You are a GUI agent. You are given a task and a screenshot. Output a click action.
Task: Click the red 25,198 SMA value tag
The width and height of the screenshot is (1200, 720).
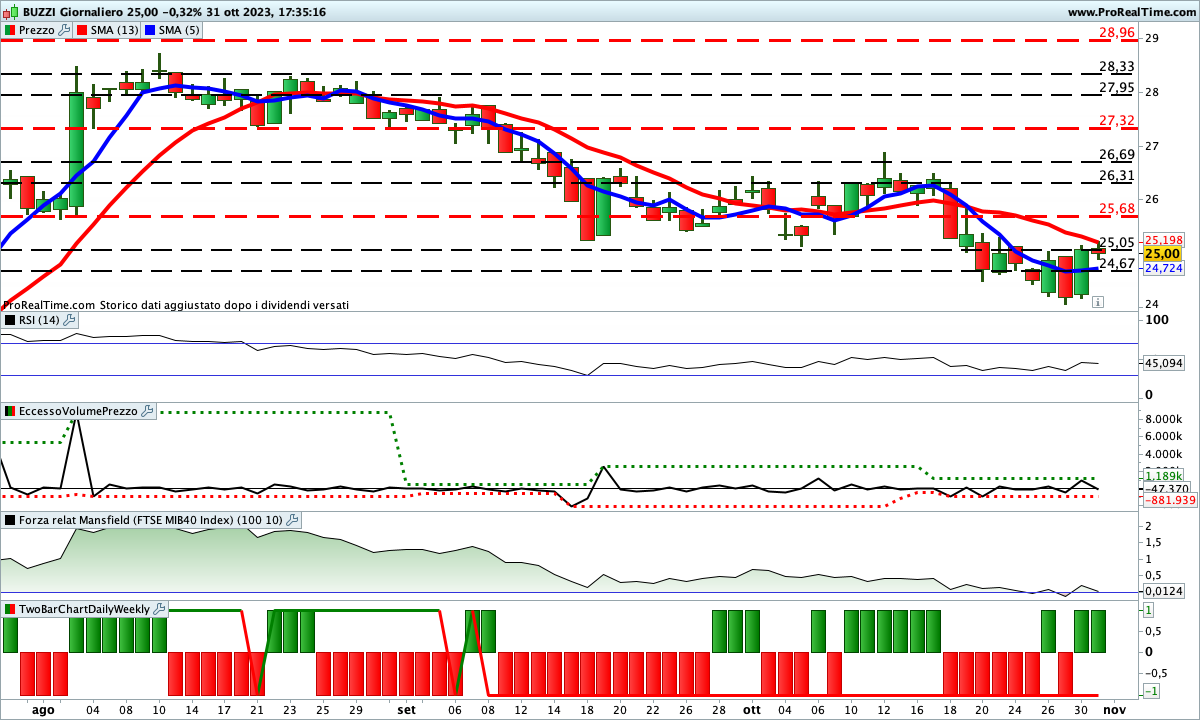pyautogui.click(x=1164, y=240)
